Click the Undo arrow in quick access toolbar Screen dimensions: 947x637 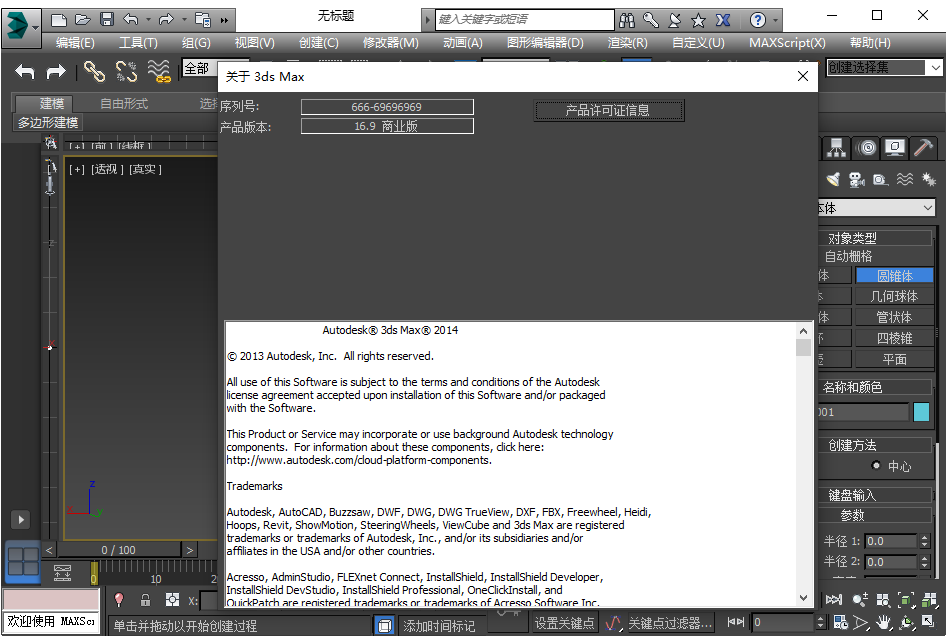[x=130, y=20]
